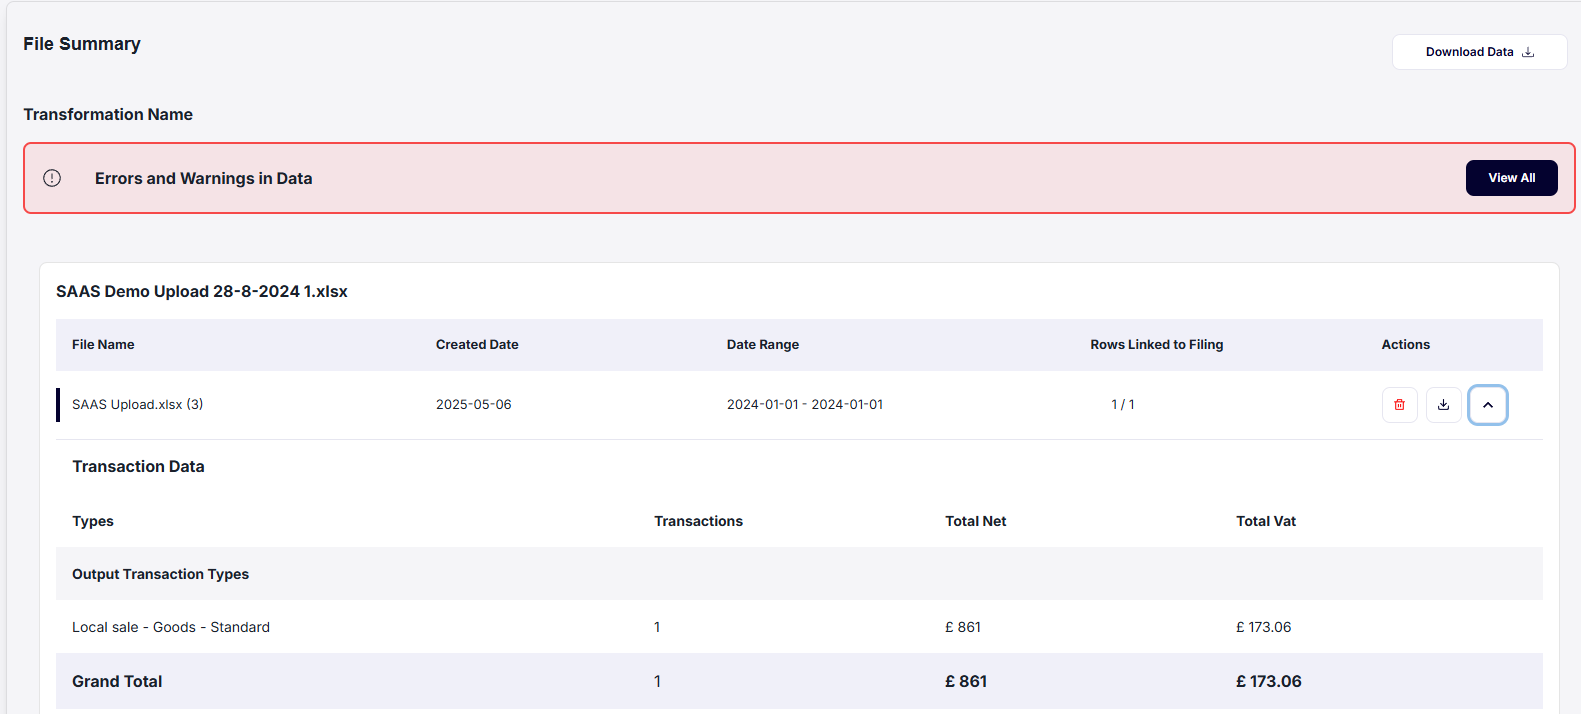Click the SAAS Demo Upload 28-8-2024 1.xlsx title
The width and height of the screenshot is (1581, 714).
point(202,292)
